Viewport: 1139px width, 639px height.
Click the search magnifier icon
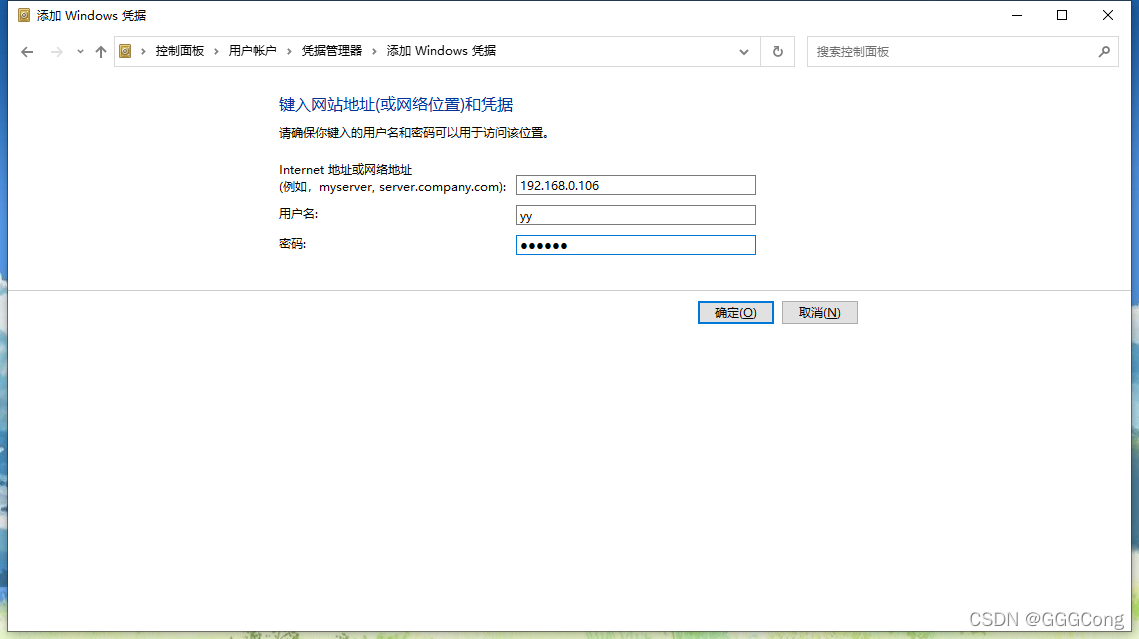[1104, 52]
